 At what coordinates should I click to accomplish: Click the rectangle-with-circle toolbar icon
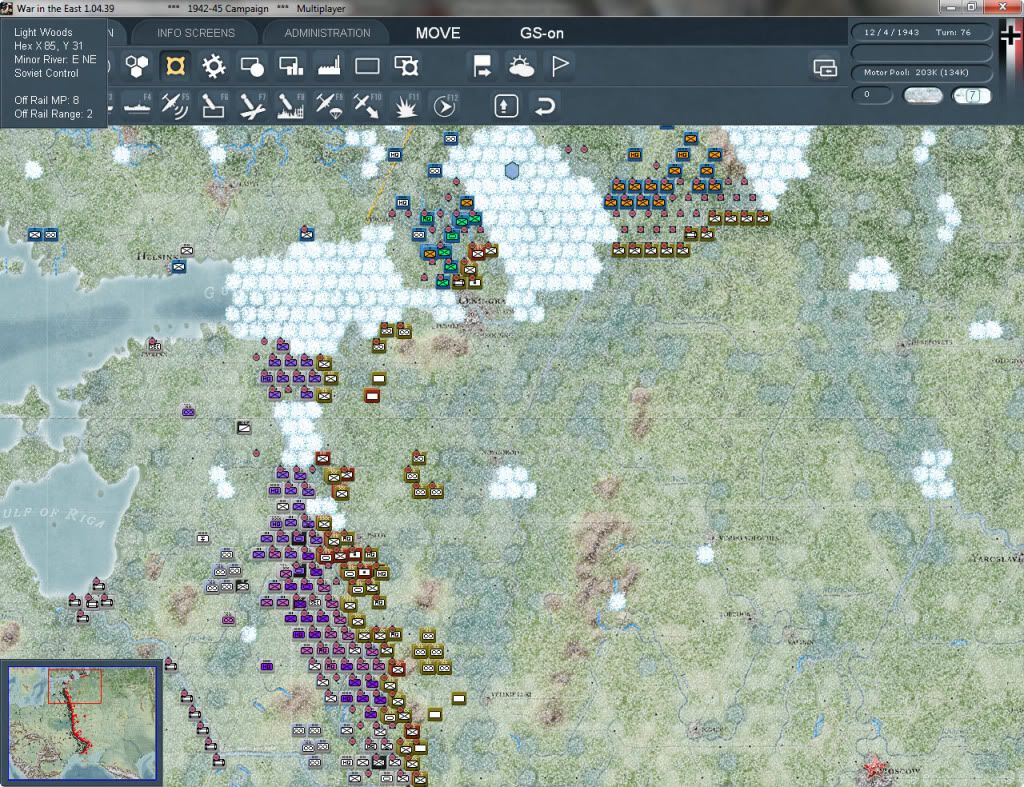tap(252, 66)
